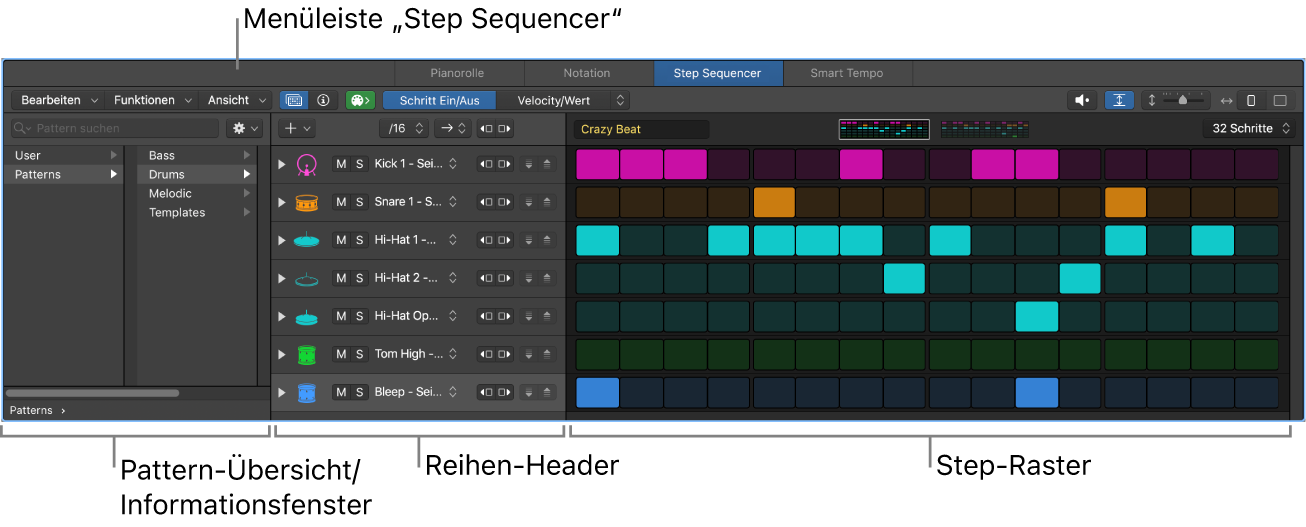
Task: Adjust the vertical zoom slider
Action: (x=1185, y=100)
